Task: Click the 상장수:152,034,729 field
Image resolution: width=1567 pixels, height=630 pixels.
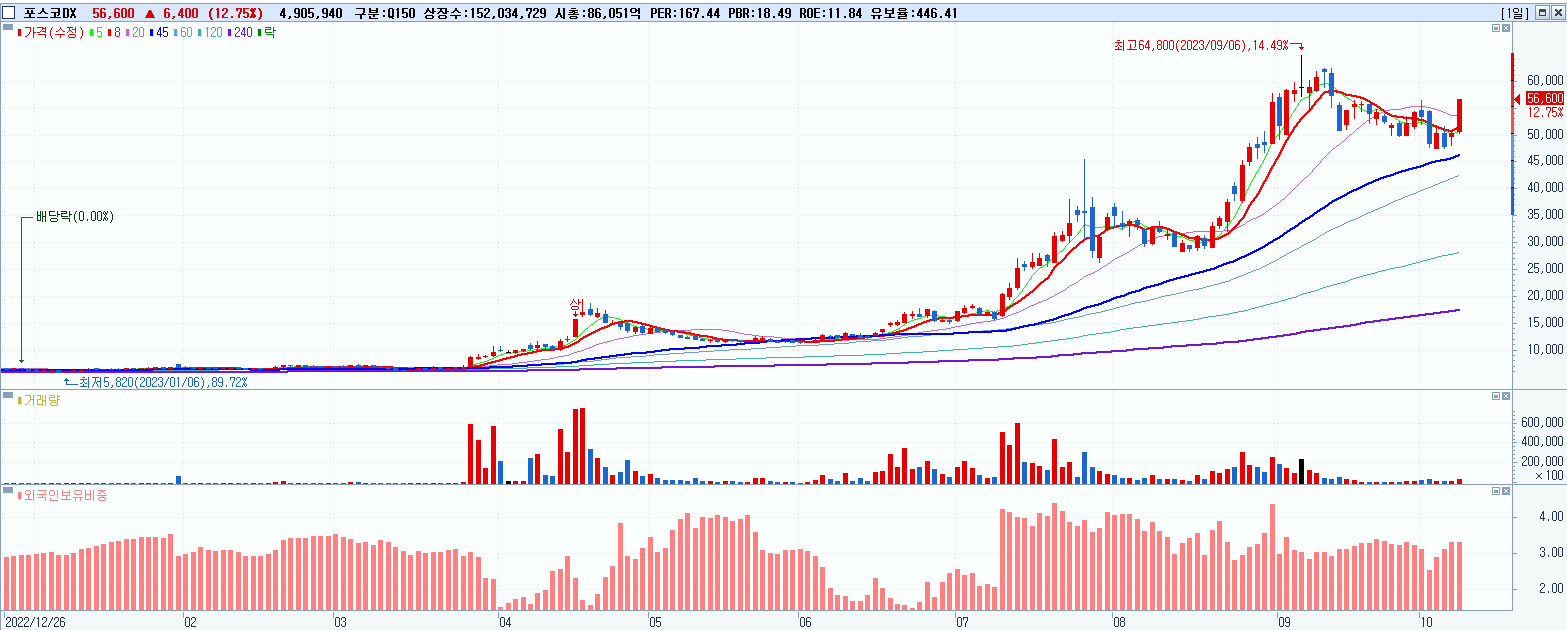Action: [484, 13]
